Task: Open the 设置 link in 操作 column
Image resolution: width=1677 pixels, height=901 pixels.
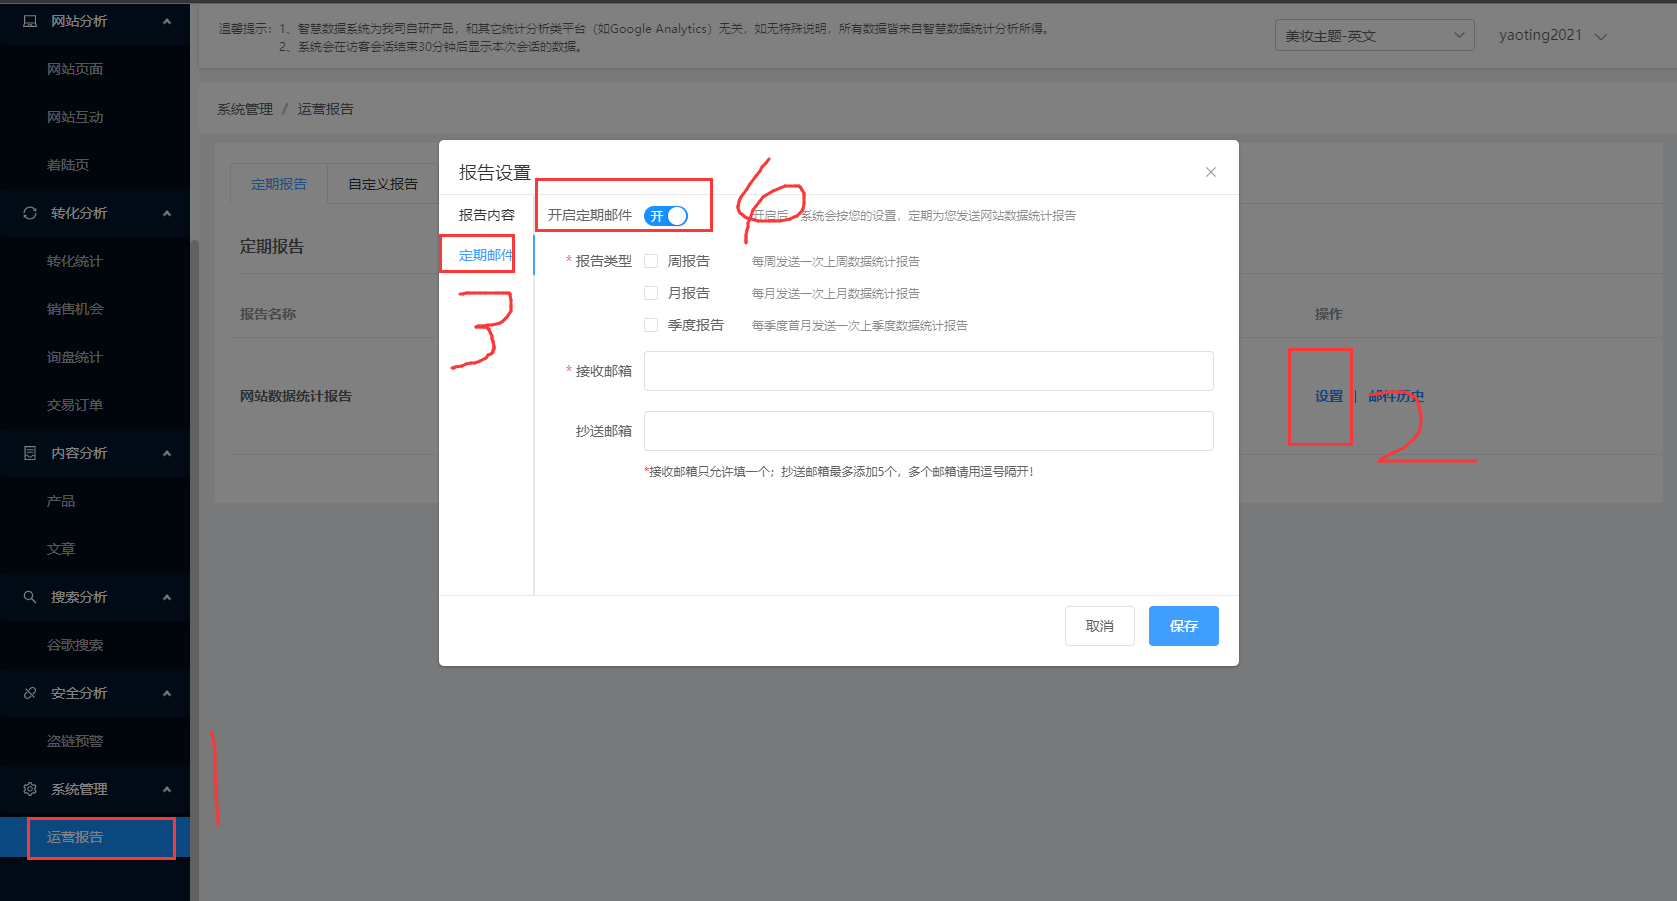Action: pos(1329,396)
